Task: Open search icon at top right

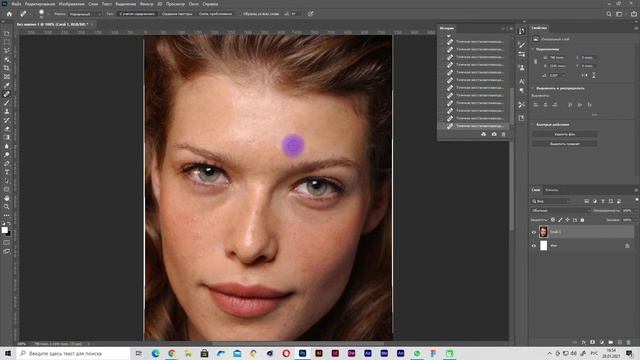Action: click(x=609, y=14)
